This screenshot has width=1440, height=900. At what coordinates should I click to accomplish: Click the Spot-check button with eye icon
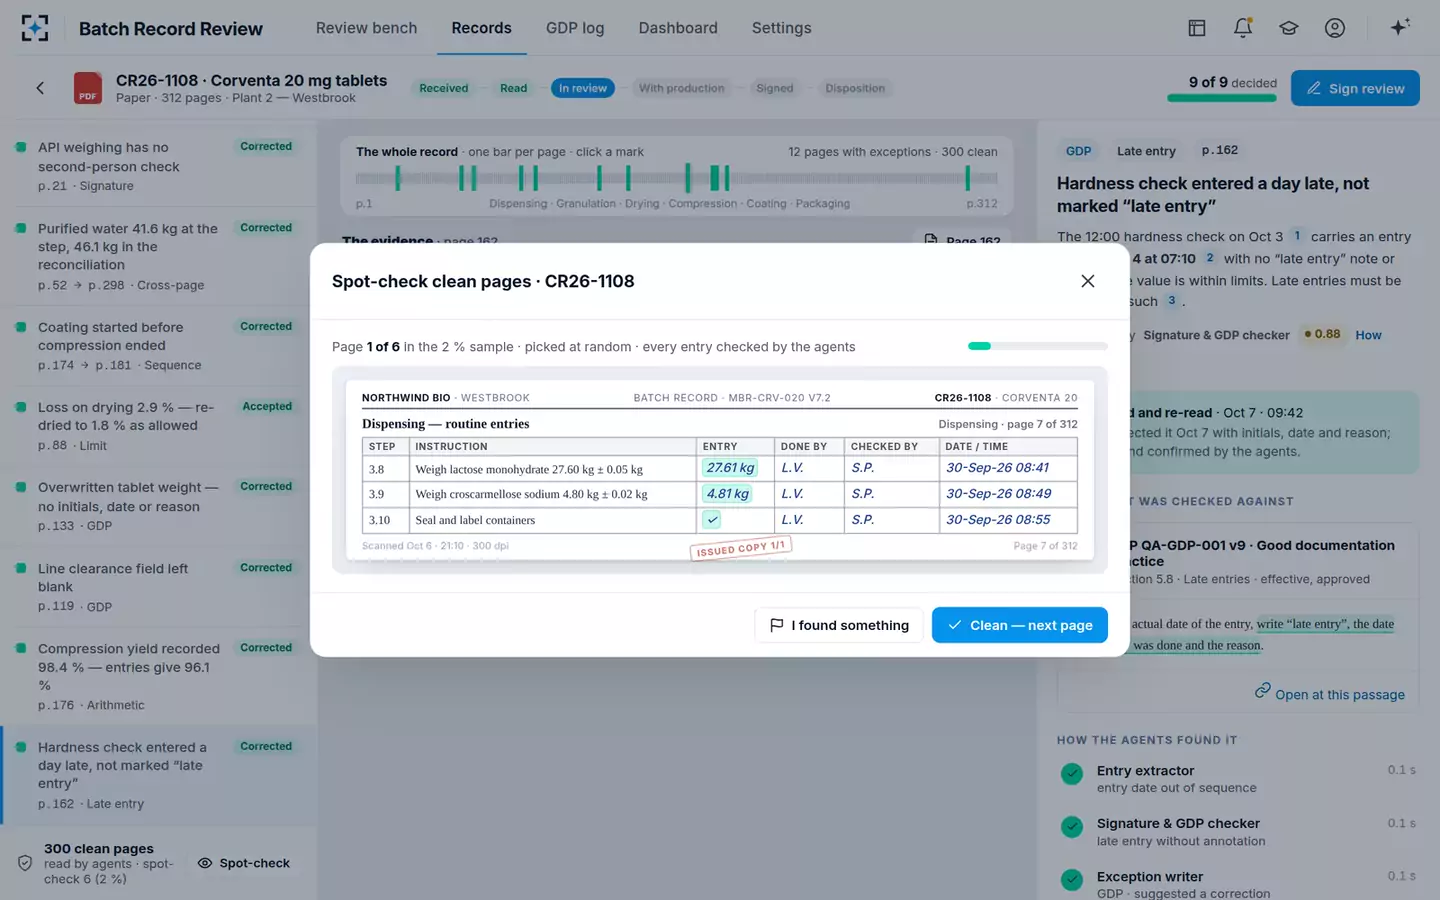pos(244,863)
